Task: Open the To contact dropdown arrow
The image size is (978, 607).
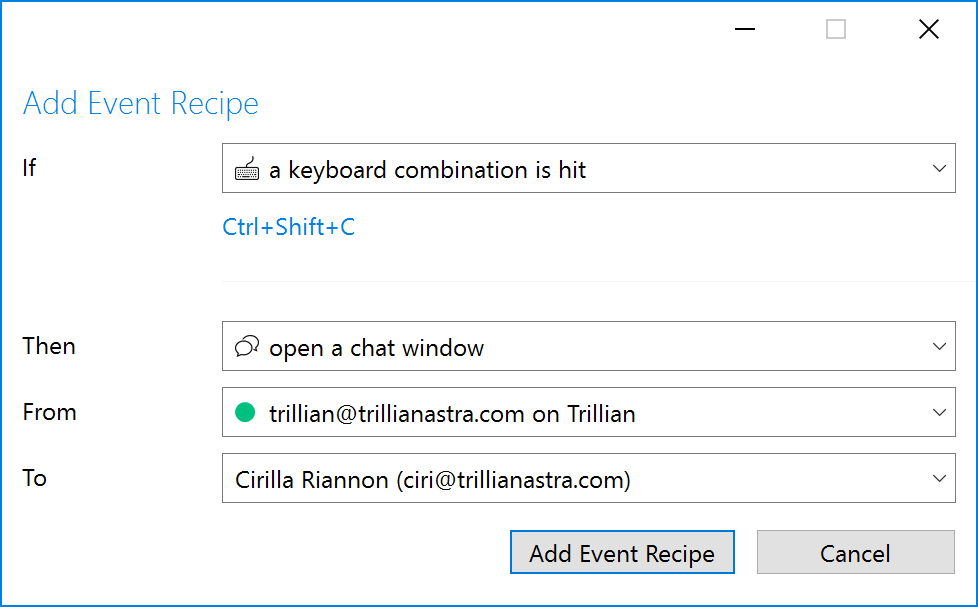Action: [x=939, y=478]
